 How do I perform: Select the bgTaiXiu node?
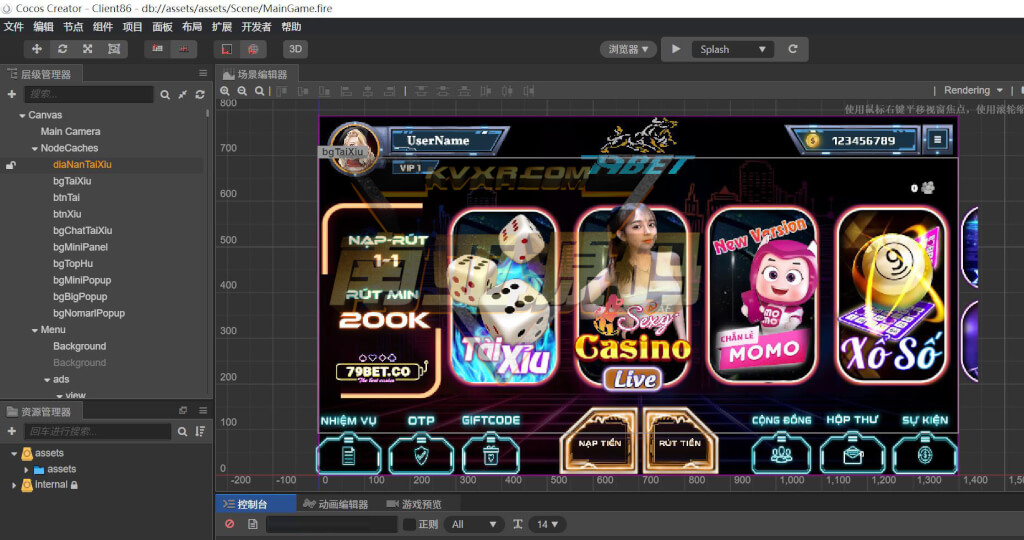72,181
